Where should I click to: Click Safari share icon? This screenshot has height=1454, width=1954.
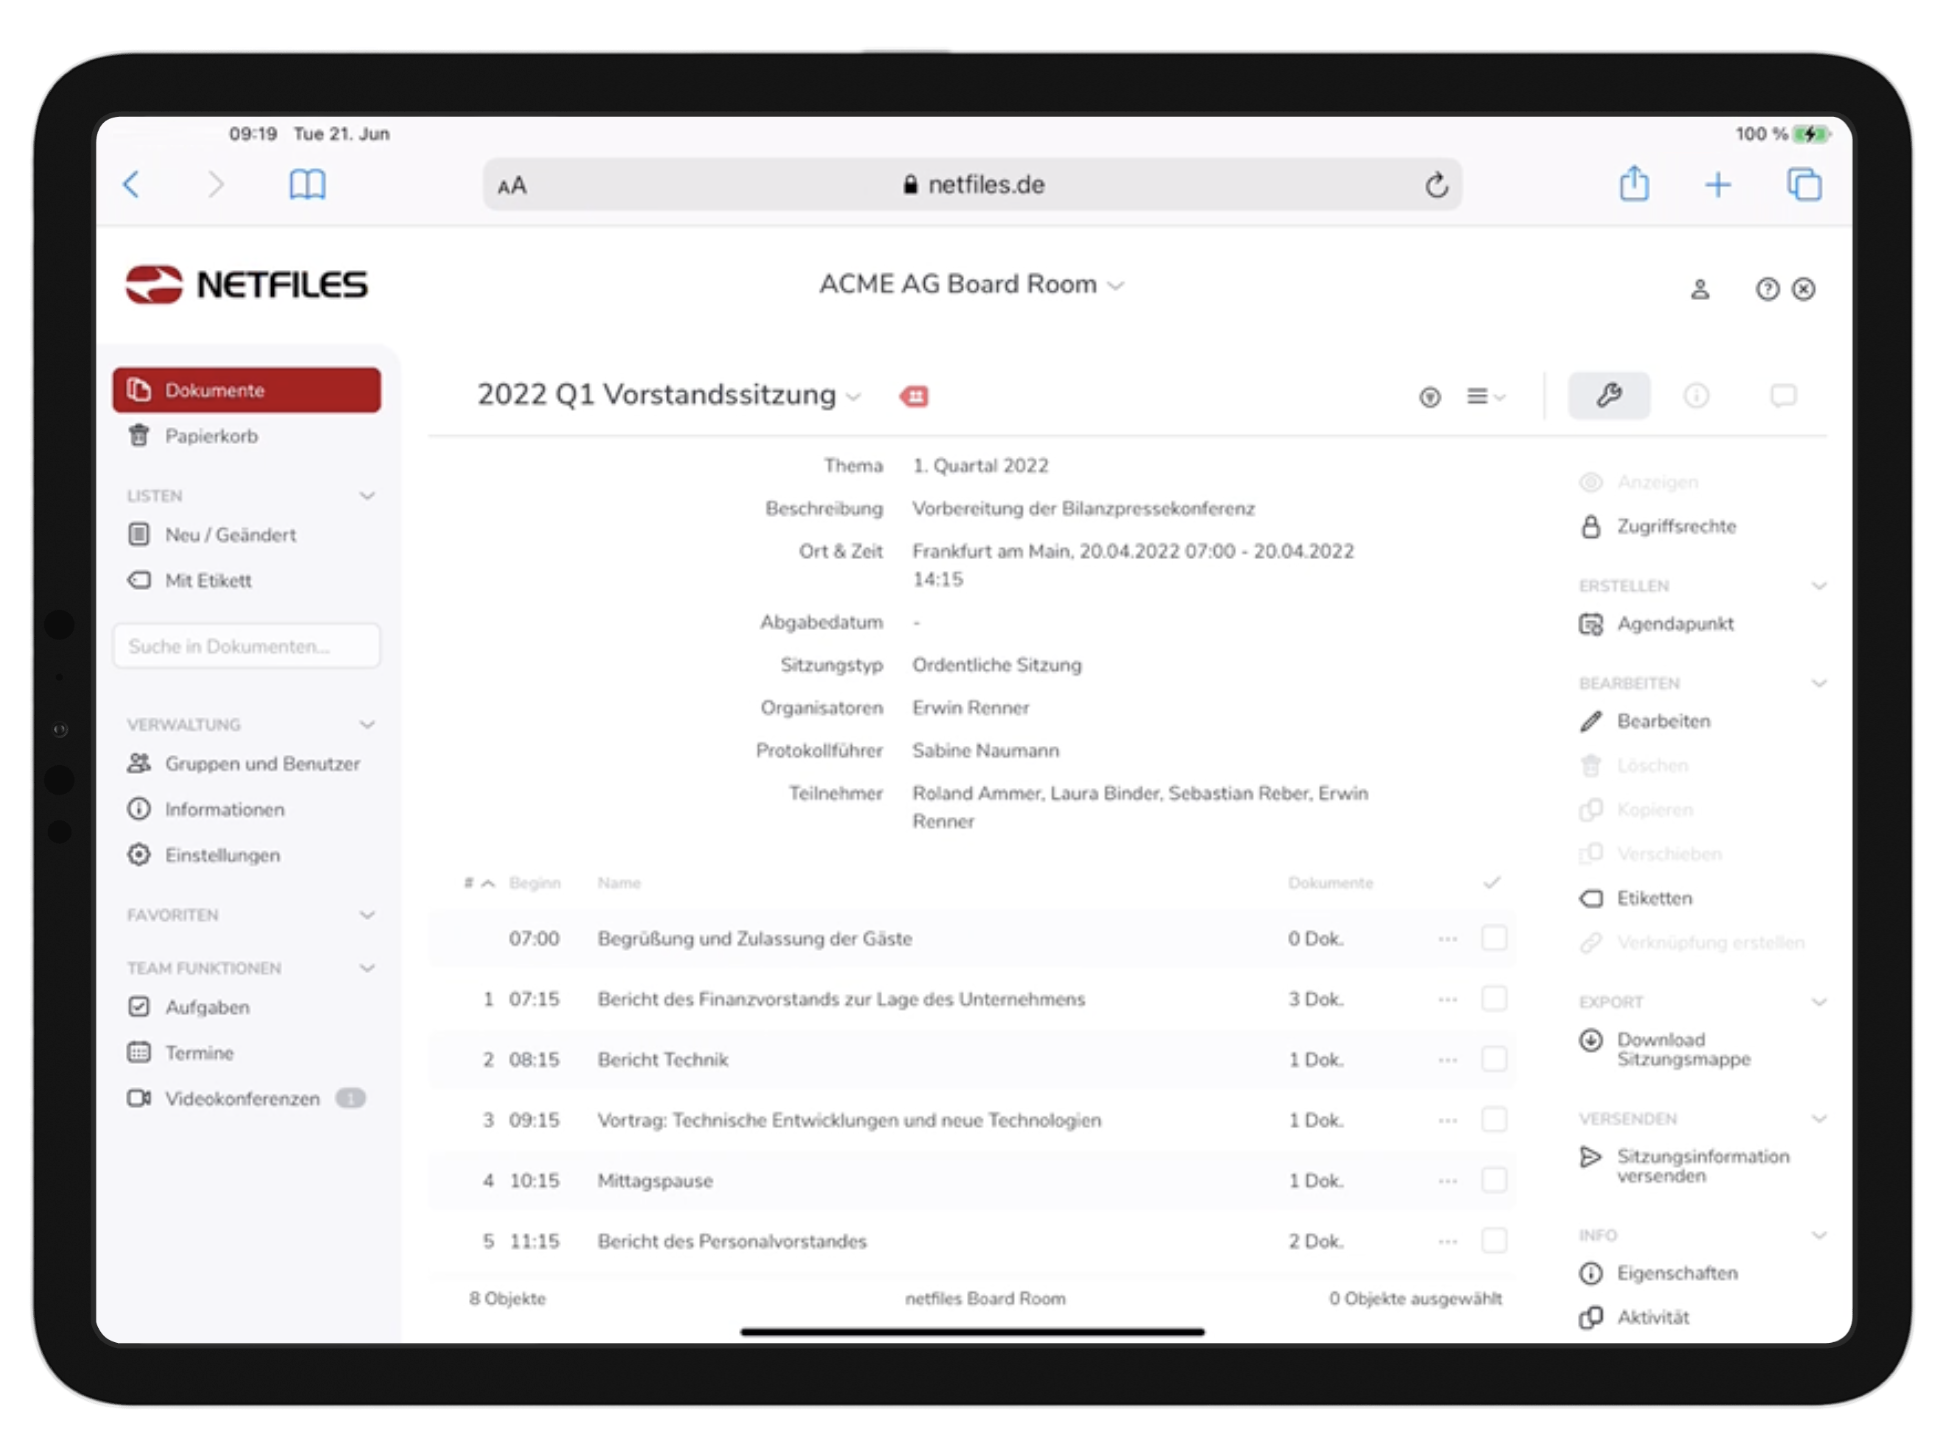coord(1634,184)
